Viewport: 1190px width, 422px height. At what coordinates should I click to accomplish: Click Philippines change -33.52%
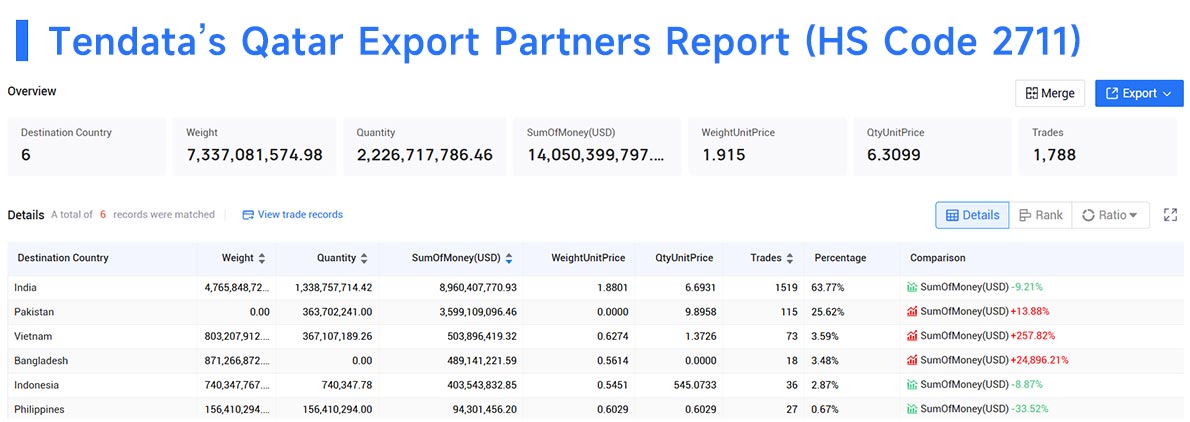pyautogui.click(x=1029, y=409)
